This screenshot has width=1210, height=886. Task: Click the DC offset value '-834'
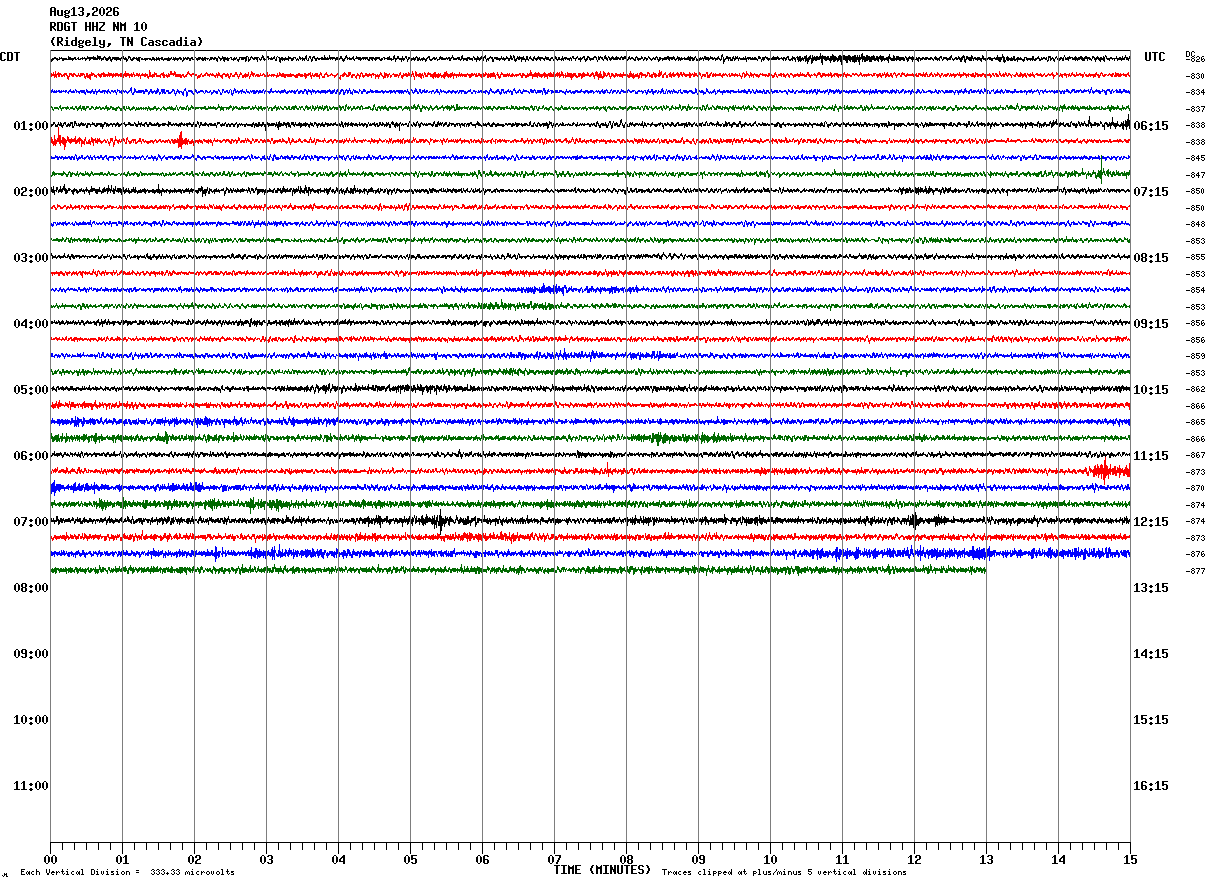(x=1196, y=92)
